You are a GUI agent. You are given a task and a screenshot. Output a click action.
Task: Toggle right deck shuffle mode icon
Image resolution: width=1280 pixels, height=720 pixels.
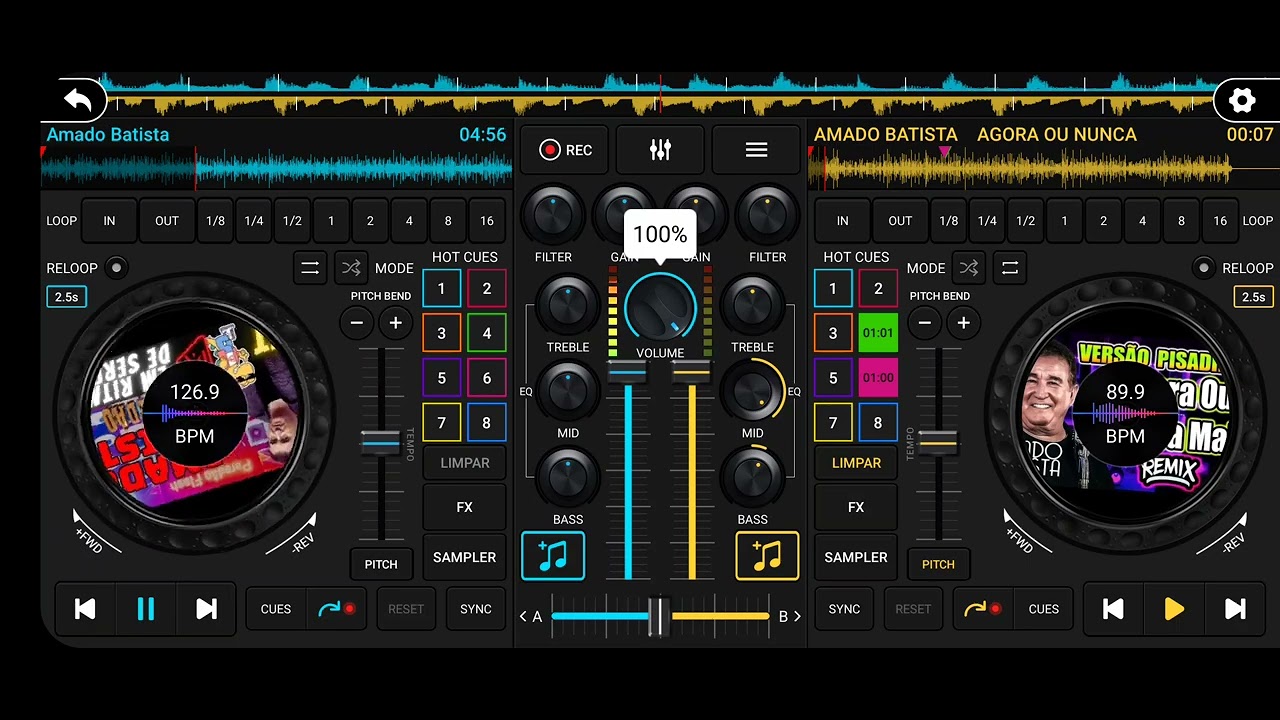[969, 268]
